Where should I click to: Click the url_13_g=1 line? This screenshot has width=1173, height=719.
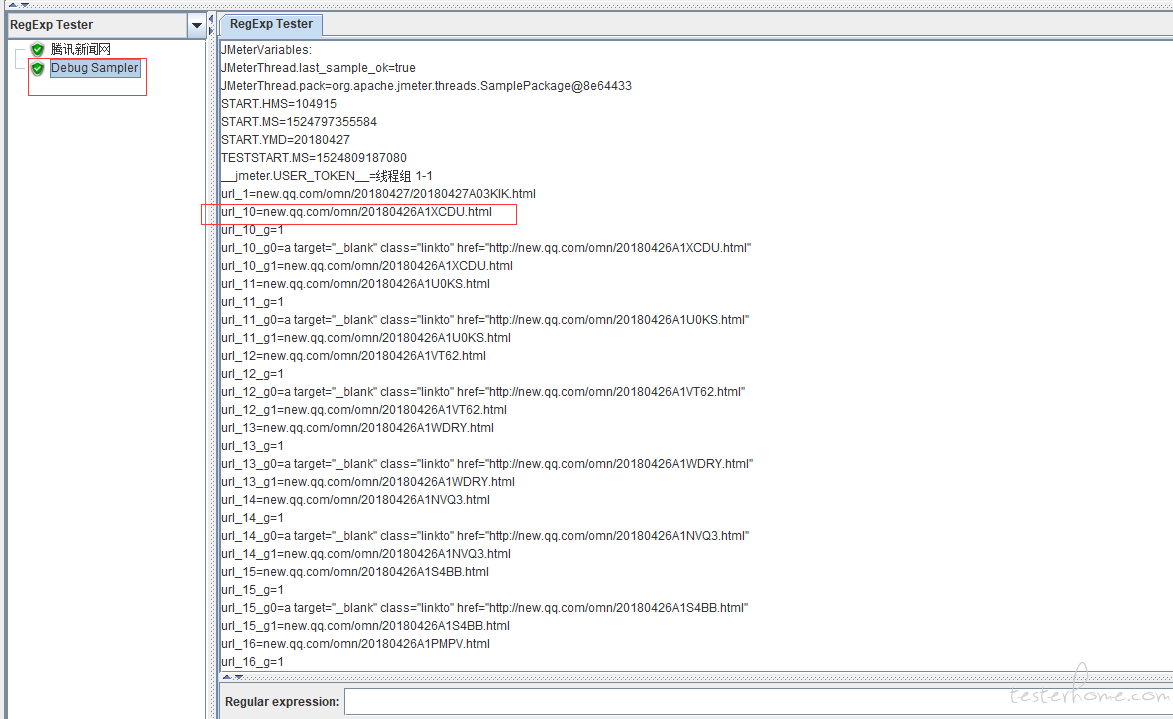point(252,445)
